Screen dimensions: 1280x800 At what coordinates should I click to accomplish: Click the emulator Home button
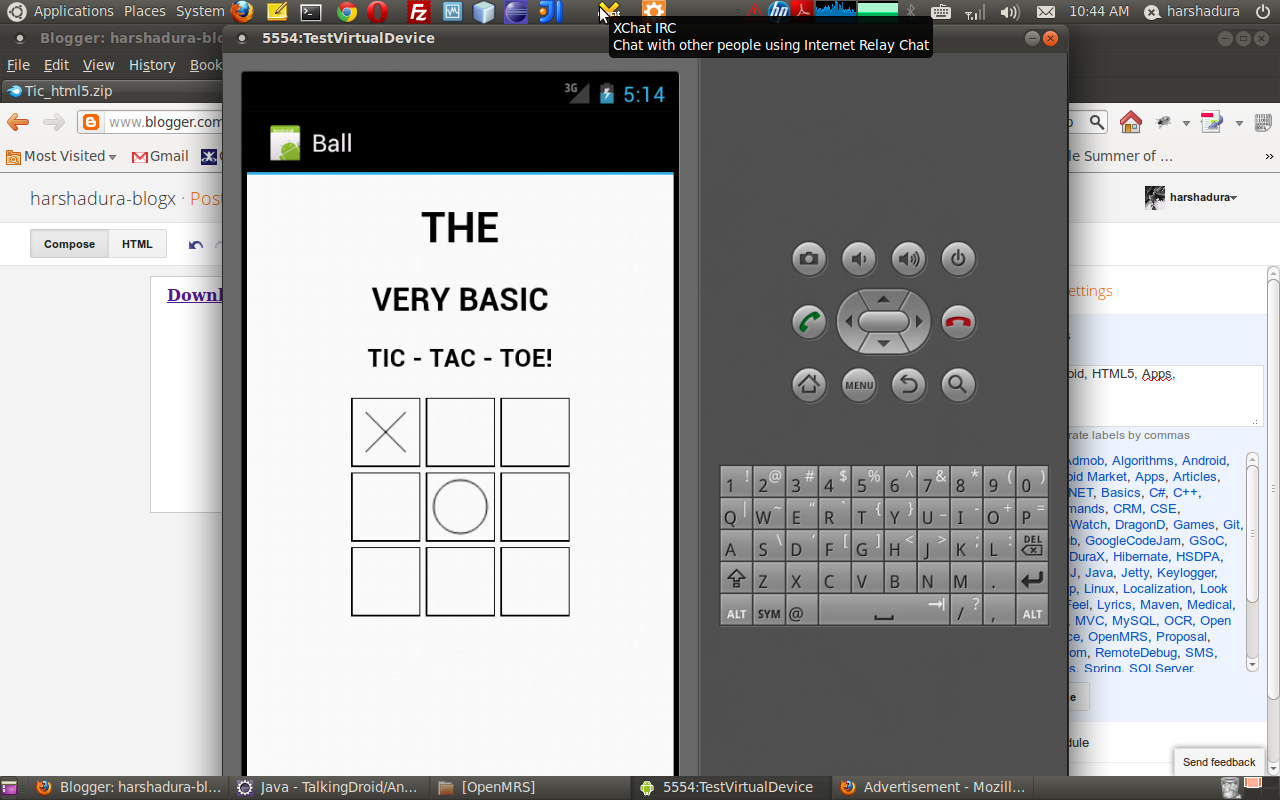tap(808, 384)
